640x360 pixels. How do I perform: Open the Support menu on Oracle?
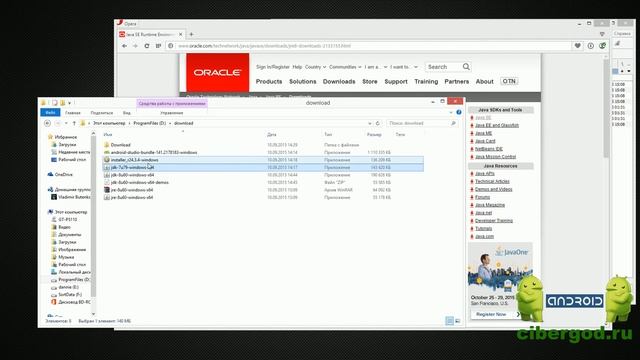[396, 82]
